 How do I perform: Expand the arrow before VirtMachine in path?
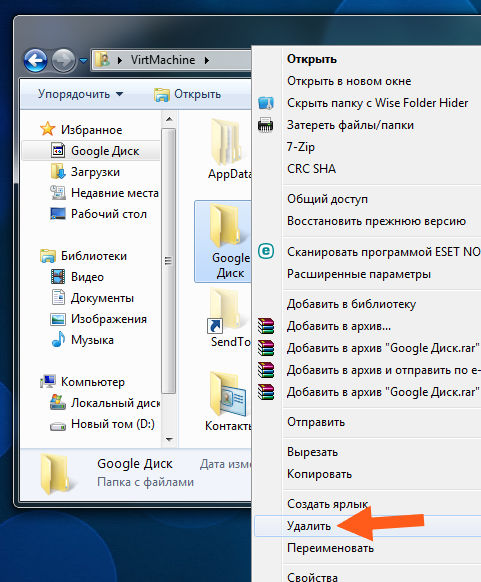point(120,60)
